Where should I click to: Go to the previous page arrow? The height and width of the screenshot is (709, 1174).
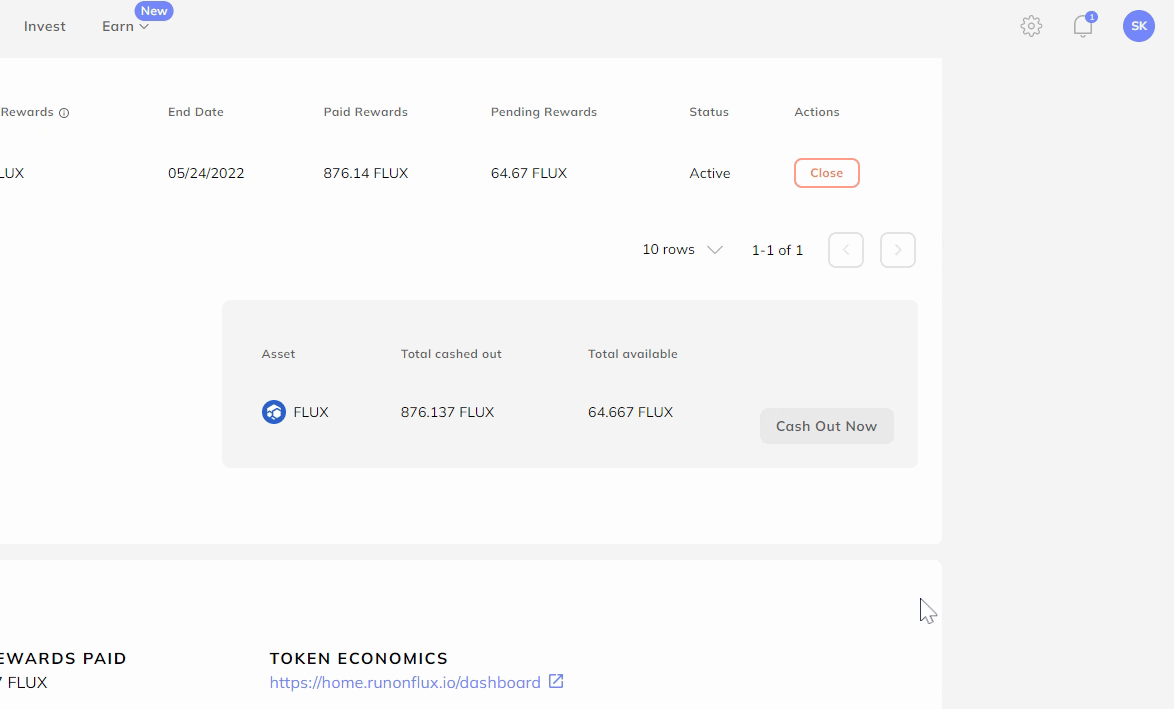[846, 250]
